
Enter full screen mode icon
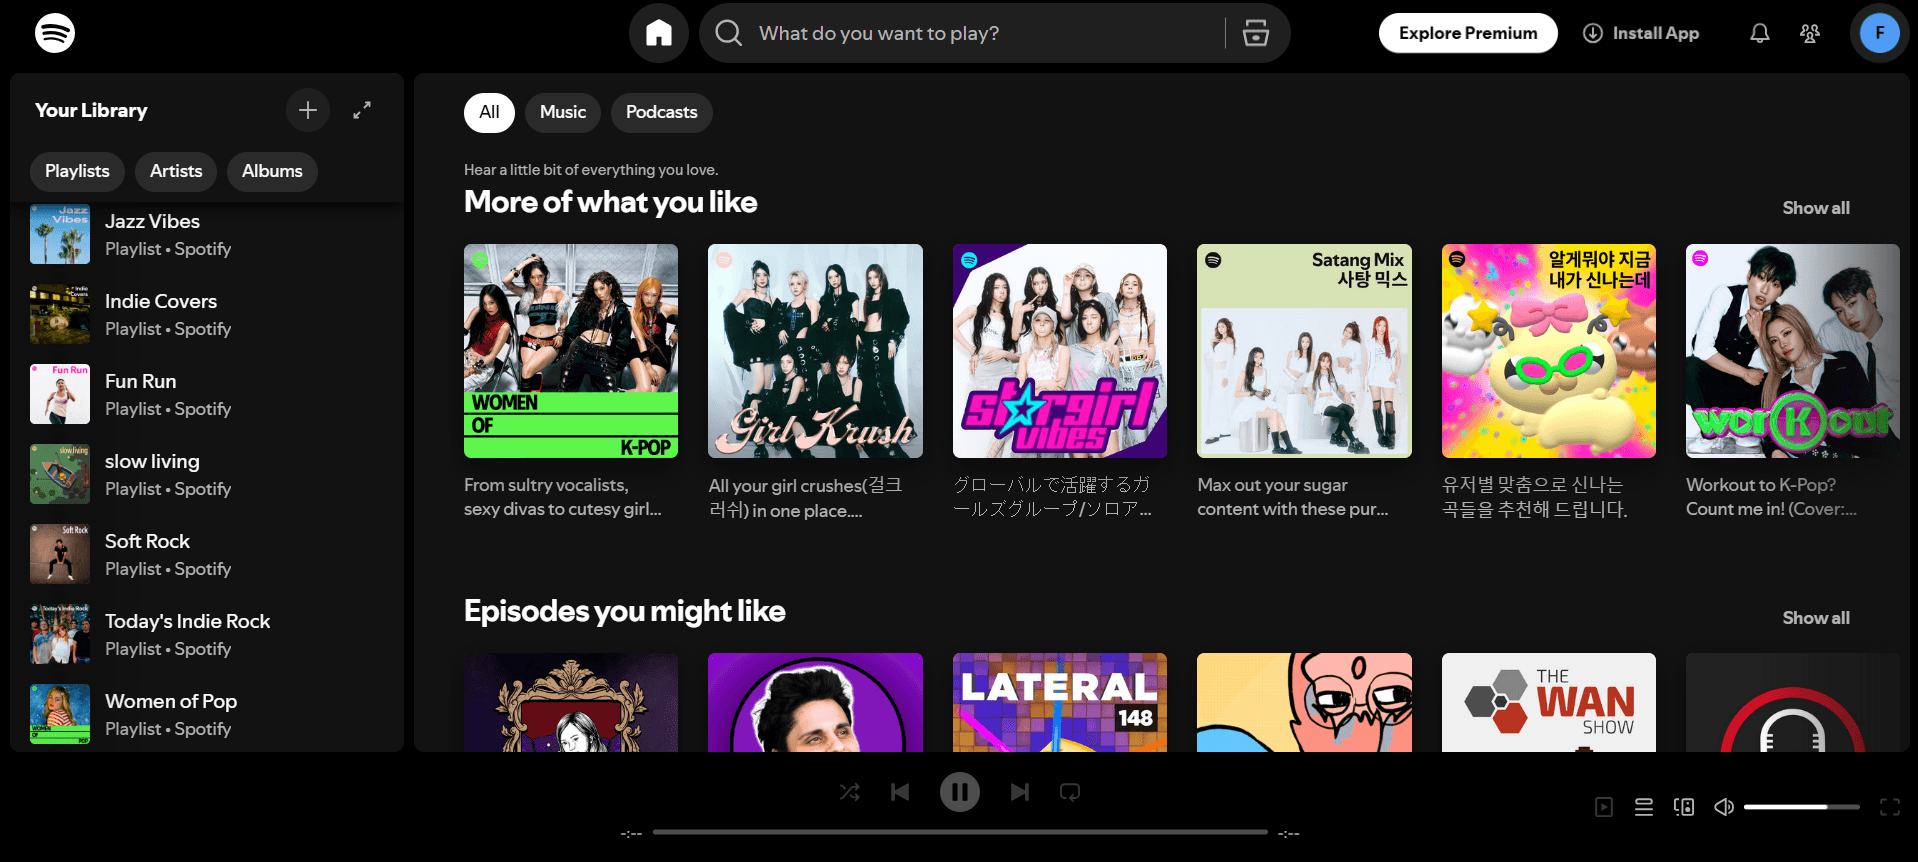tap(1890, 807)
